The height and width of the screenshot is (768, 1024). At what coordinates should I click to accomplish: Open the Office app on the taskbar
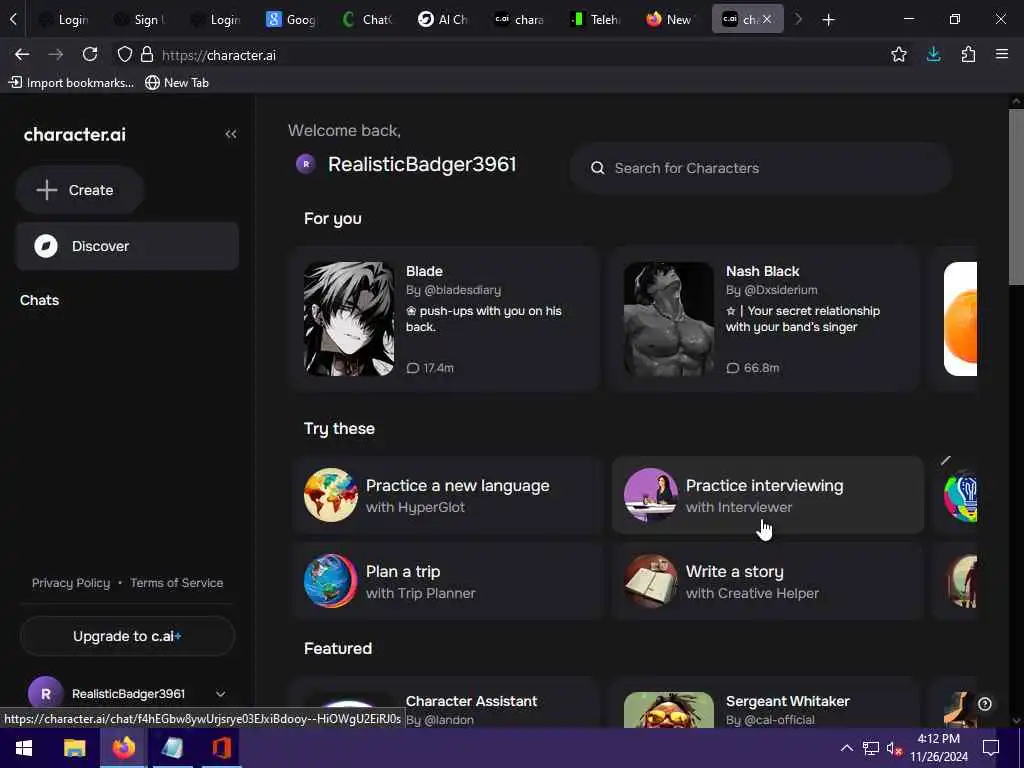221,748
